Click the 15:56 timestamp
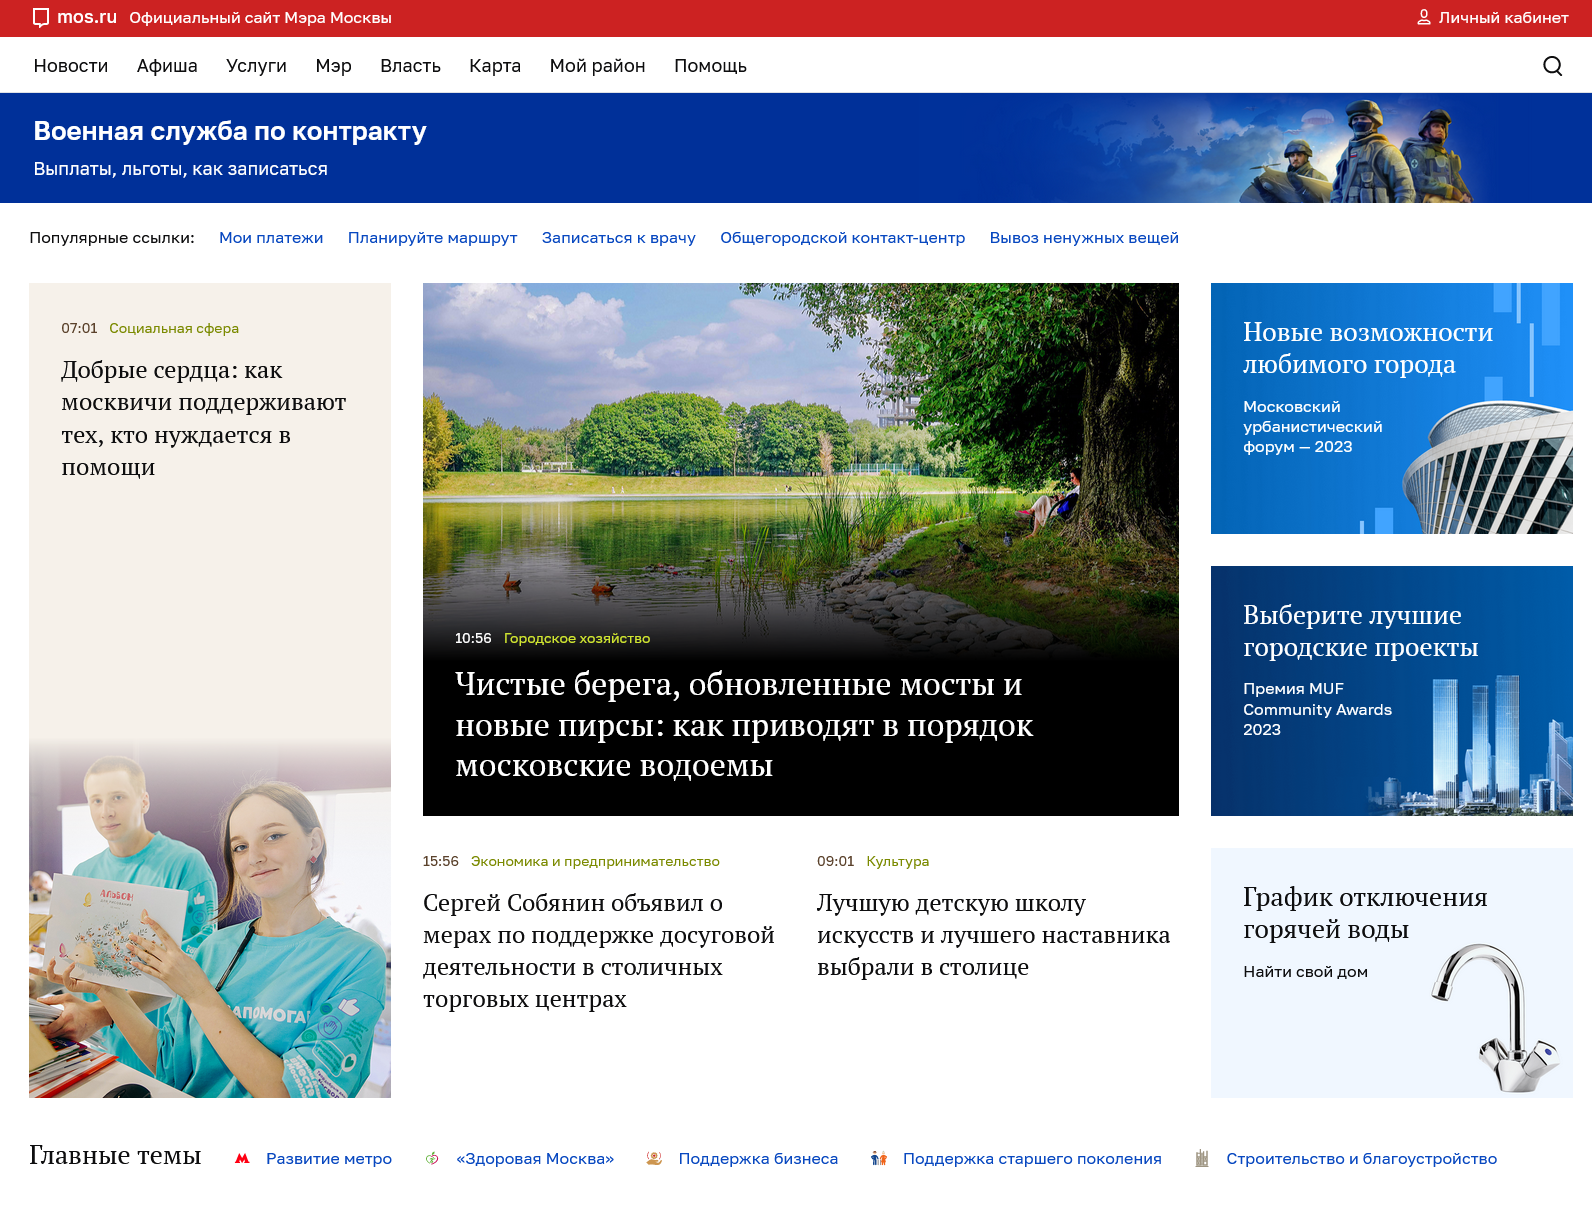1592x1205 pixels. point(440,861)
